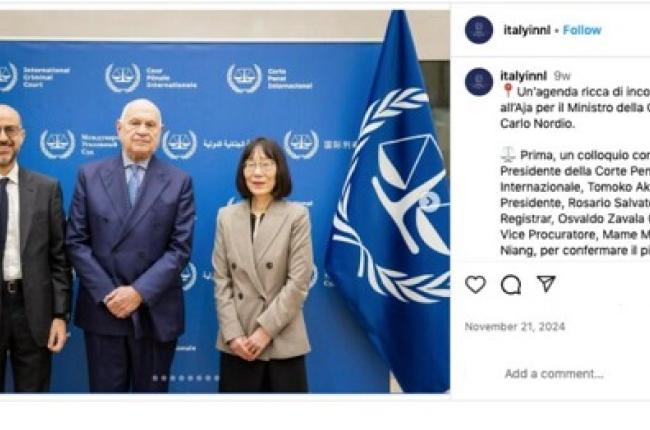The image size is (650, 430).
Task: Open the italyinnl username in the caption
Action: [x=524, y=76]
